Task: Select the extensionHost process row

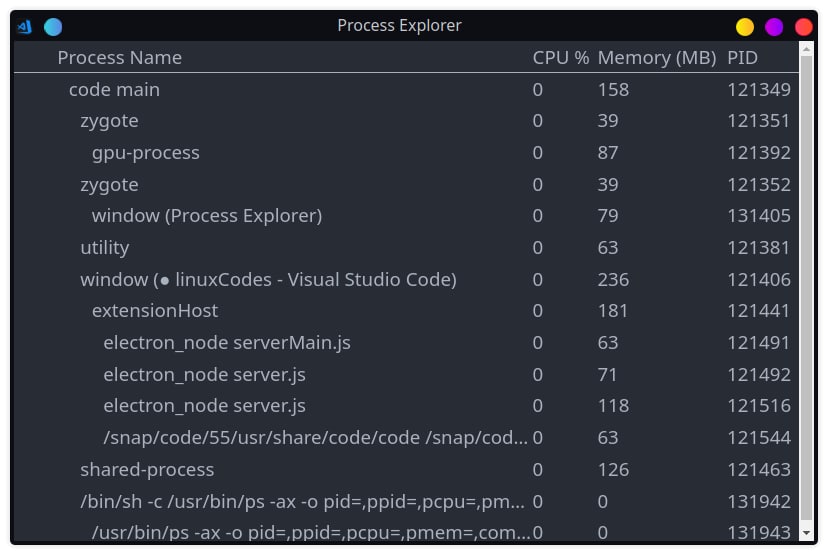Action: point(406,311)
